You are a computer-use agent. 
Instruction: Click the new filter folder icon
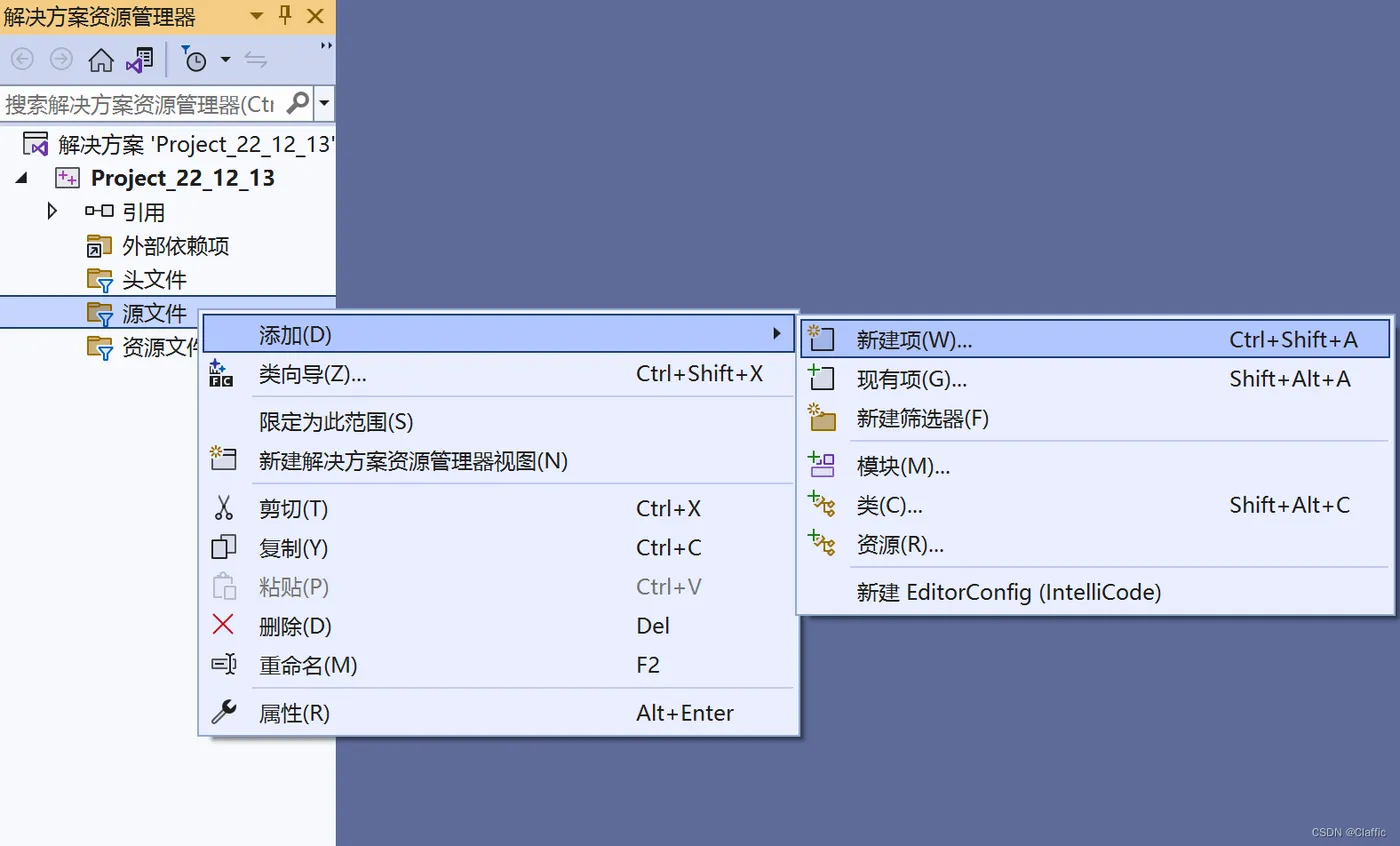[x=821, y=417]
